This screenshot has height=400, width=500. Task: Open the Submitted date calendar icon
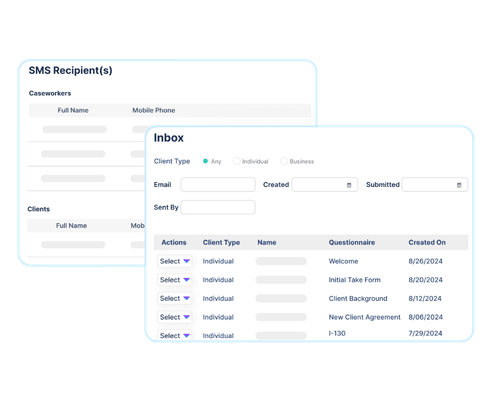tap(459, 185)
